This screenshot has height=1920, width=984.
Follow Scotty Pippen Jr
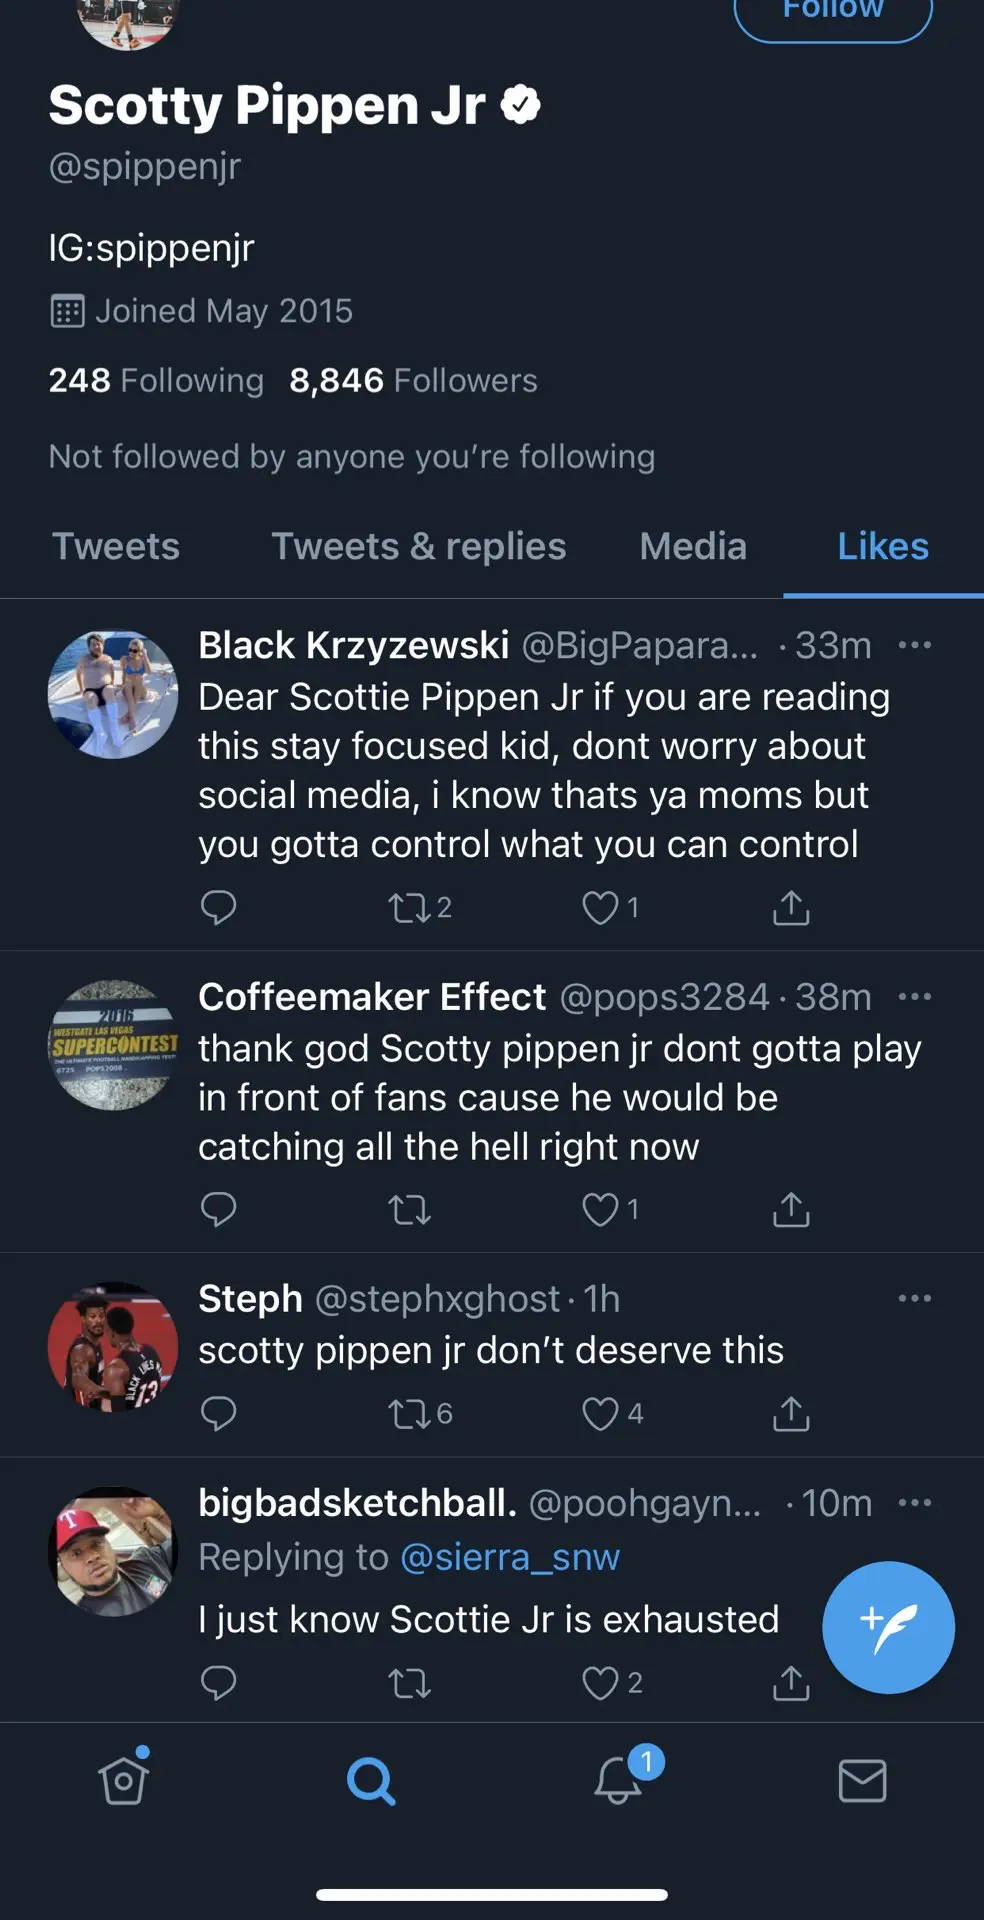(x=833, y=14)
